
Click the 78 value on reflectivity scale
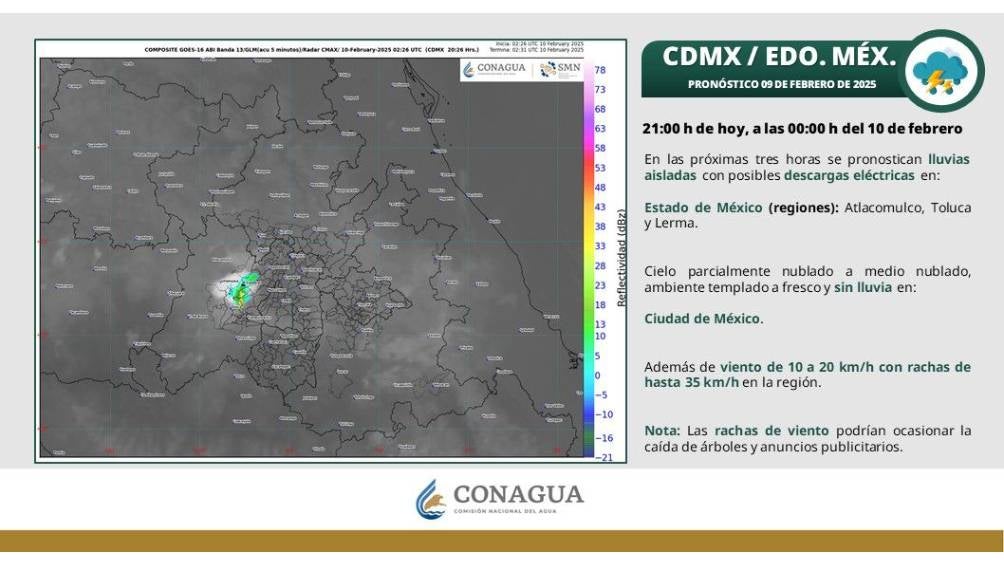[601, 70]
